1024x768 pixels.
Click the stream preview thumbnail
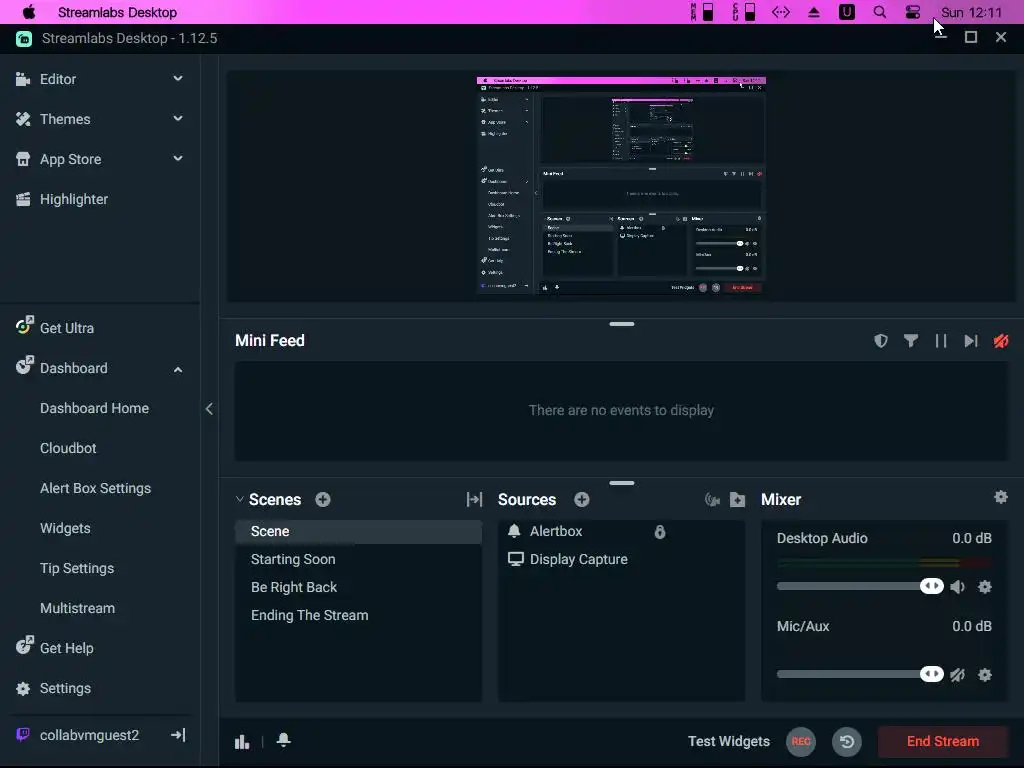click(x=621, y=185)
